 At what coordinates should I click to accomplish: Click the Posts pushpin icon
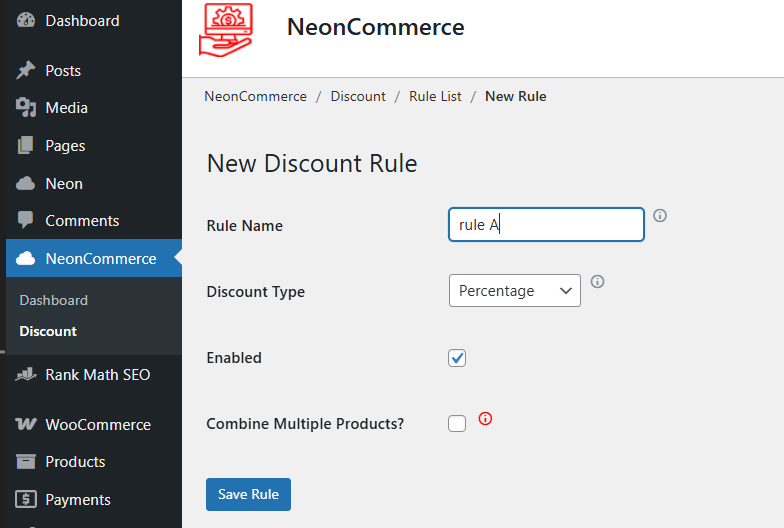pos(26,71)
